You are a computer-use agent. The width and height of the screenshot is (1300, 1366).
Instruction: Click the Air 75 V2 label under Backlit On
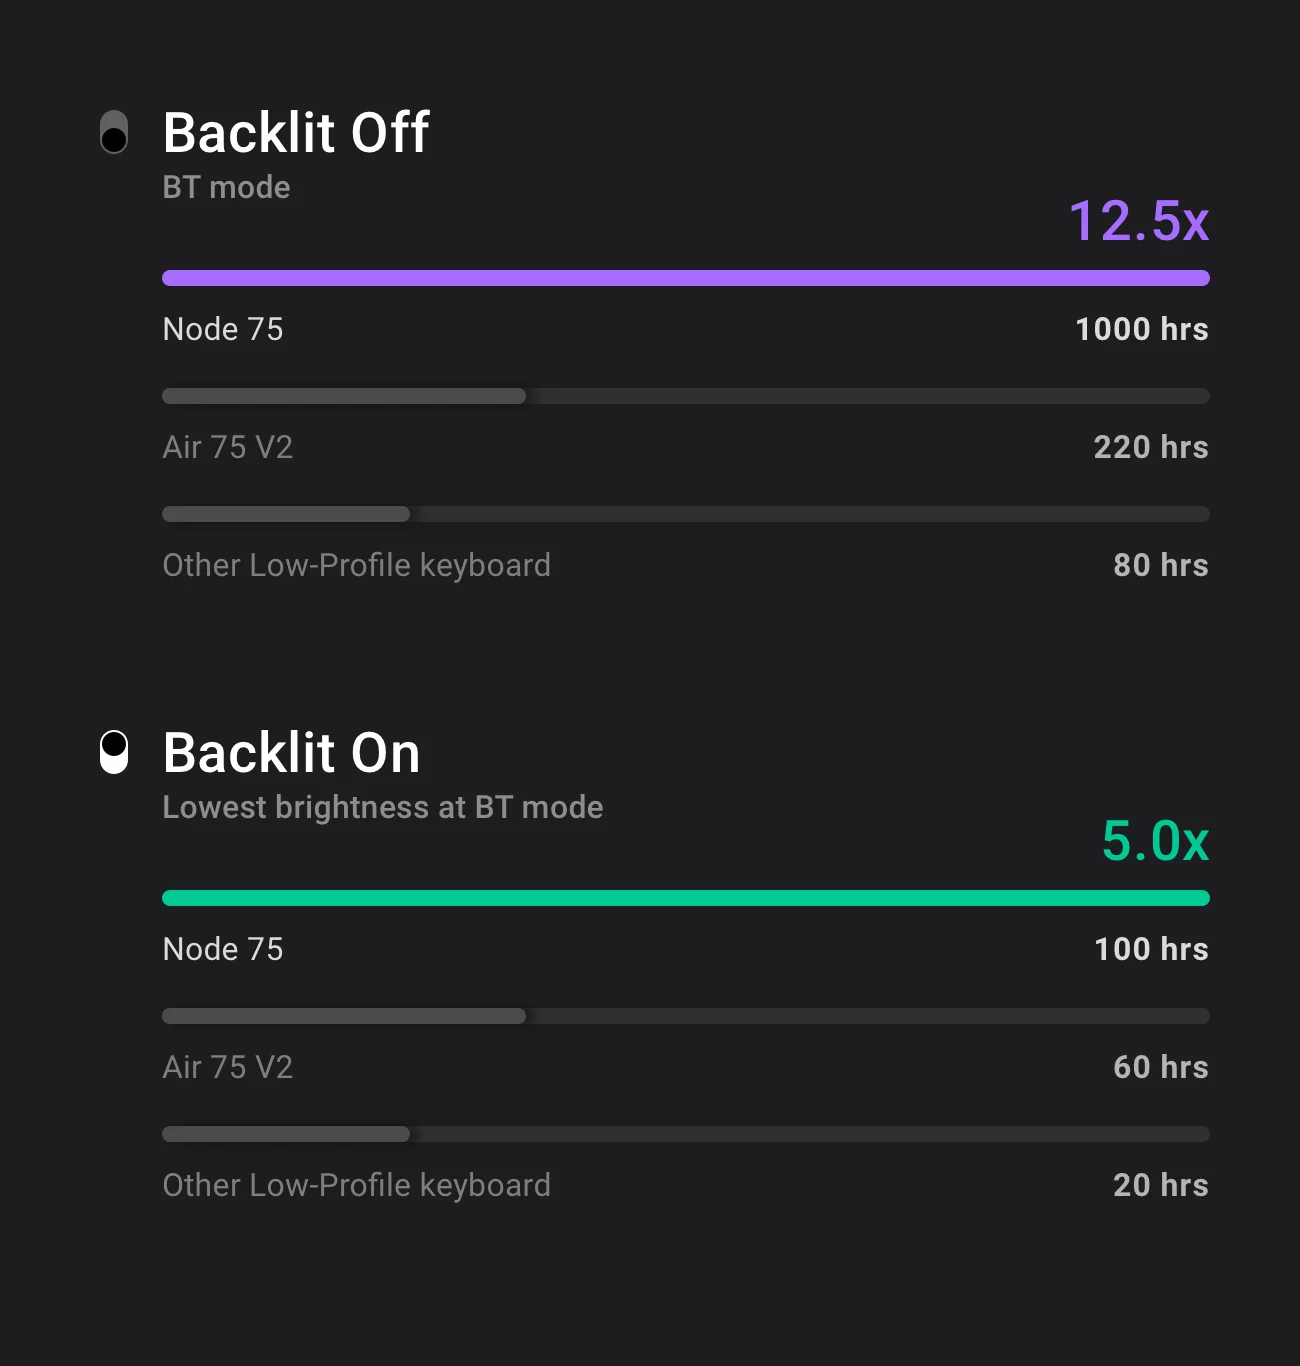227,1067
